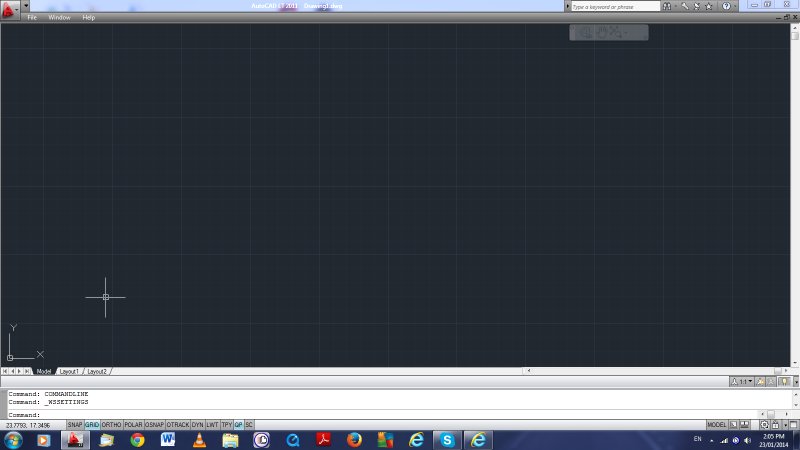Toggle GRID display in status bar
Screen dimensions: 800x450
coord(92,424)
